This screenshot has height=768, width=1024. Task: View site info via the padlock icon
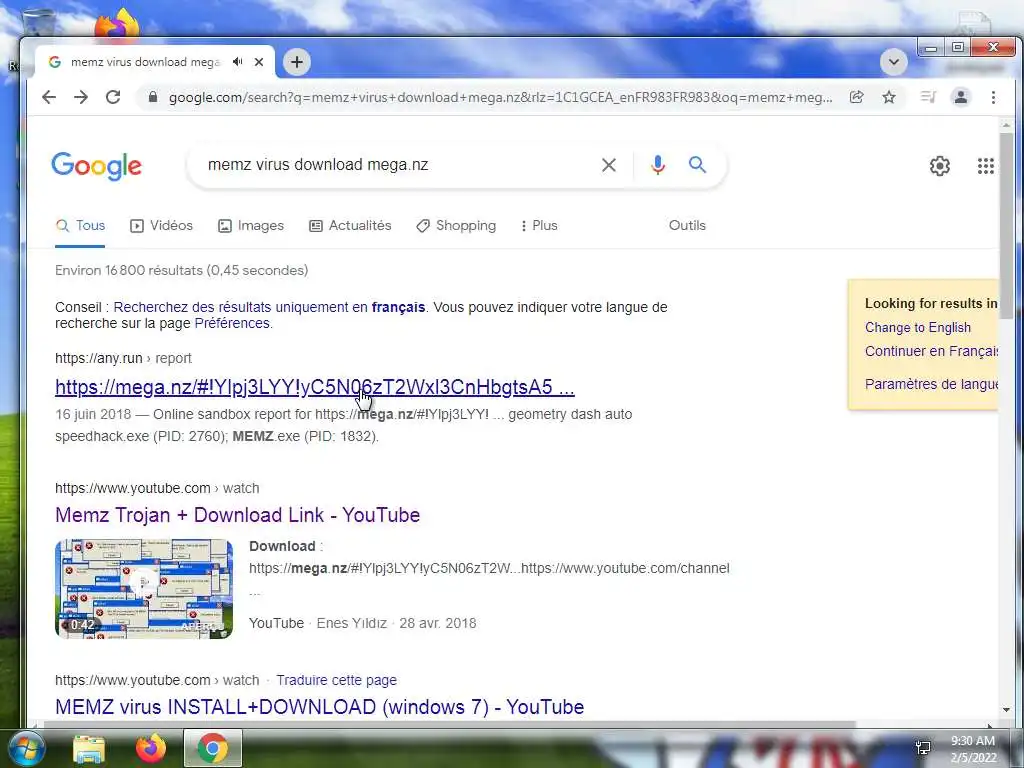coord(153,97)
